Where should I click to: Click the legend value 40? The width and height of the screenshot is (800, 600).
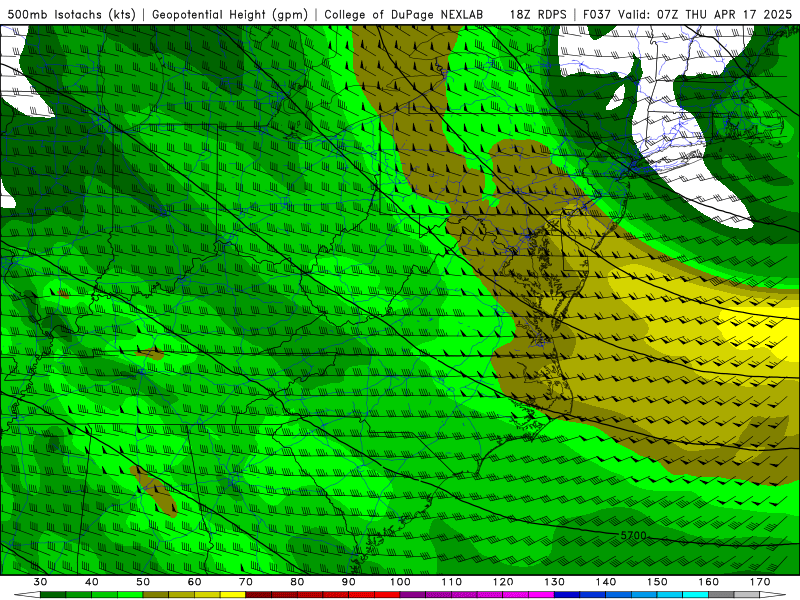tap(92, 582)
